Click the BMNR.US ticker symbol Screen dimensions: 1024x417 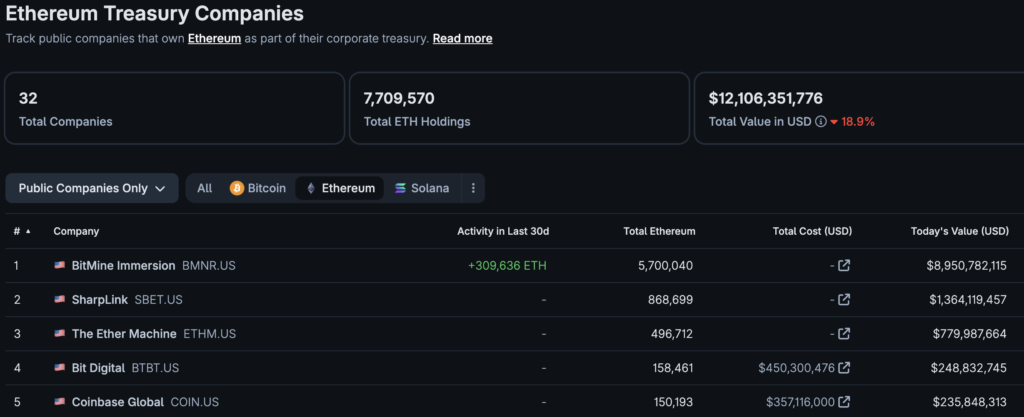coord(208,266)
